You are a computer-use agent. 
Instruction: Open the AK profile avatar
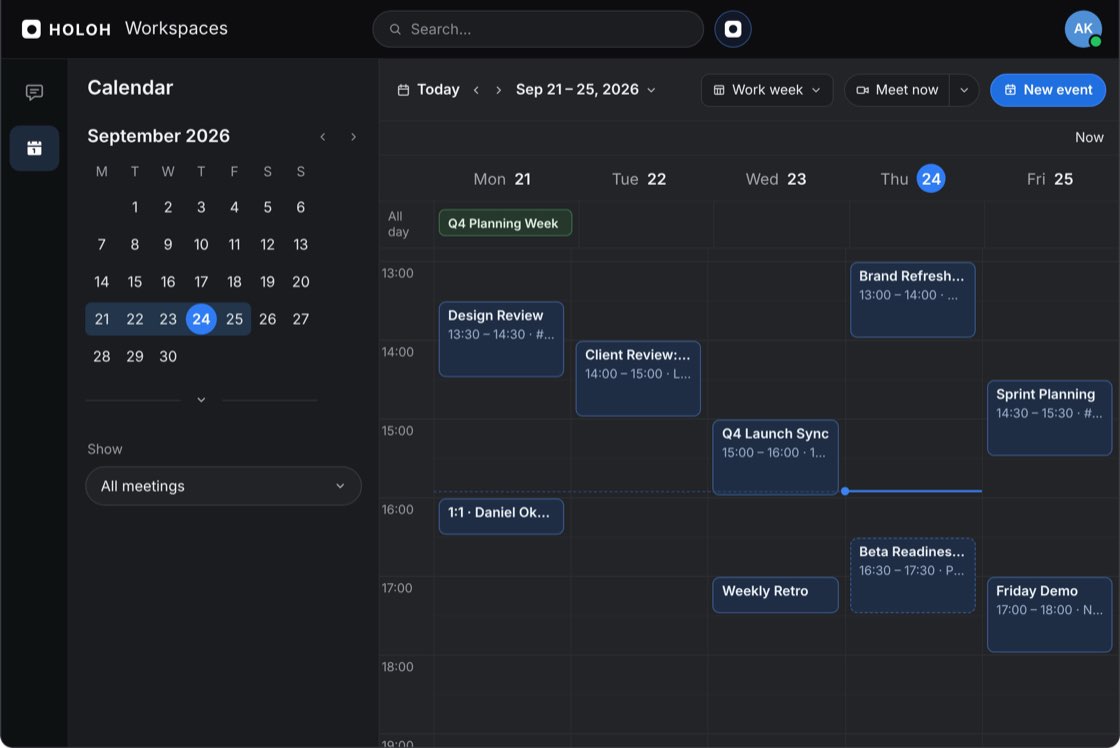pos(1083,29)
